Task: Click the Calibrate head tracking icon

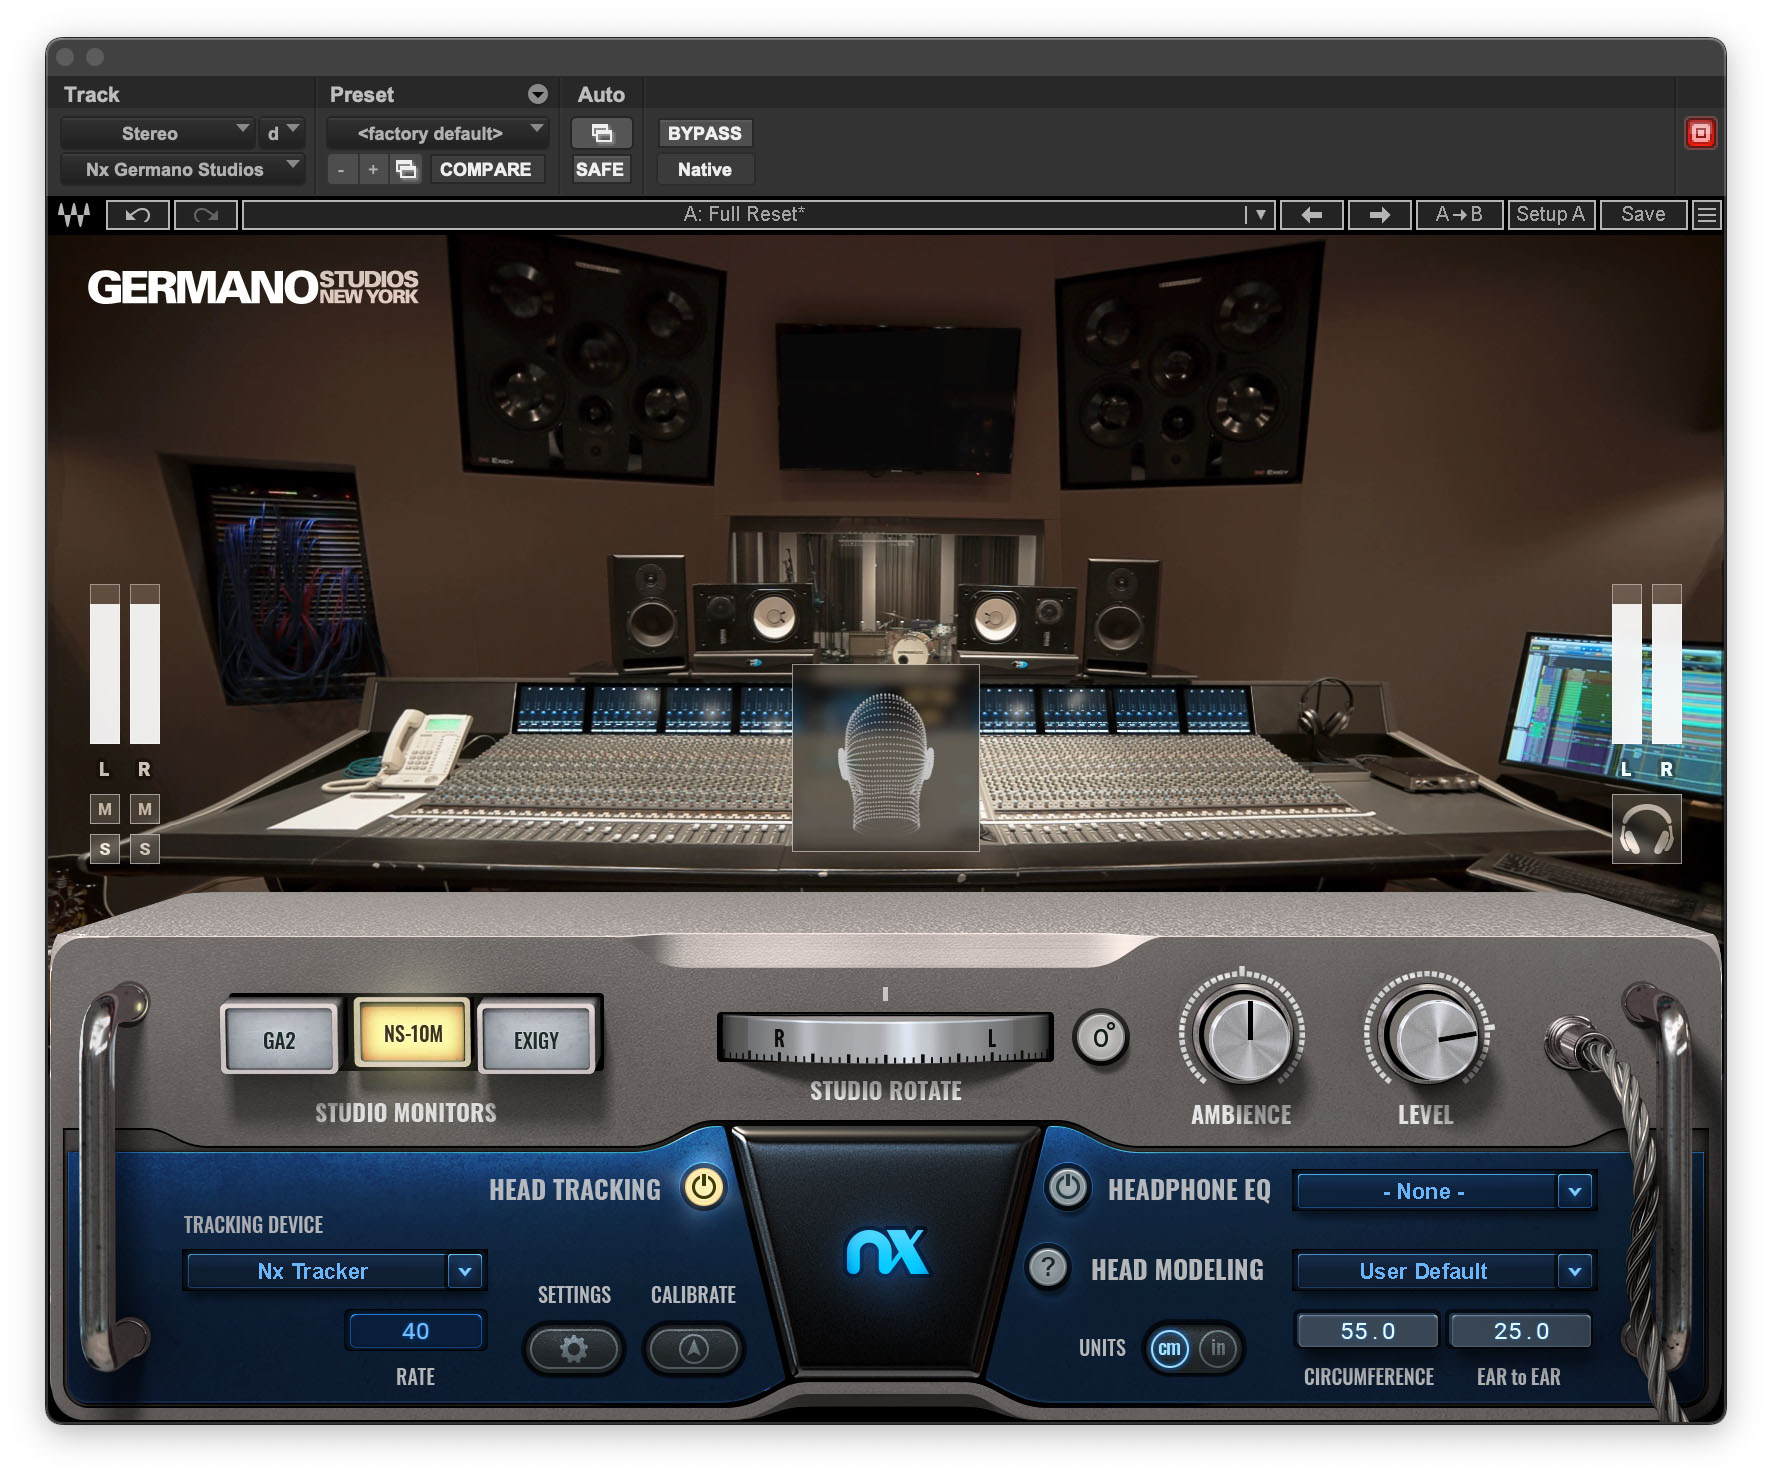Action: coord(693,1349)
